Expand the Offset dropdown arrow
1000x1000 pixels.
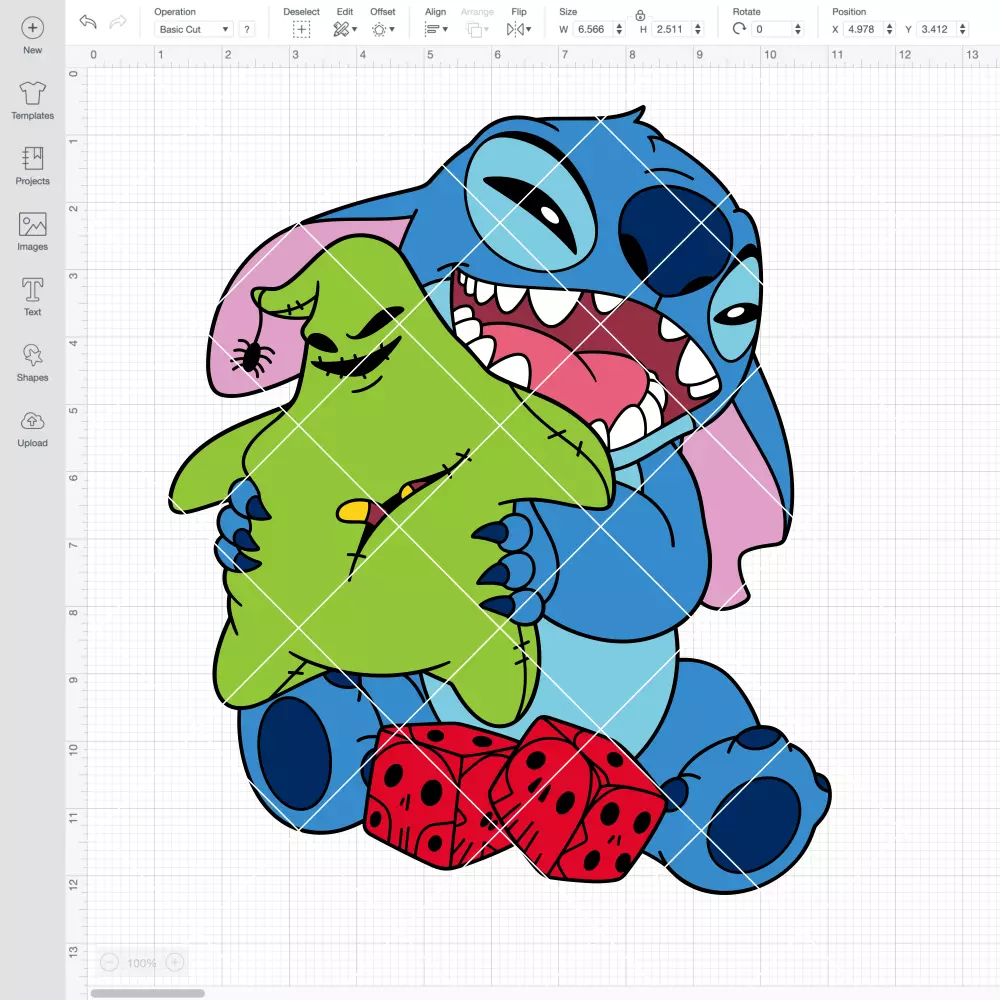click(x=392, y=29)
